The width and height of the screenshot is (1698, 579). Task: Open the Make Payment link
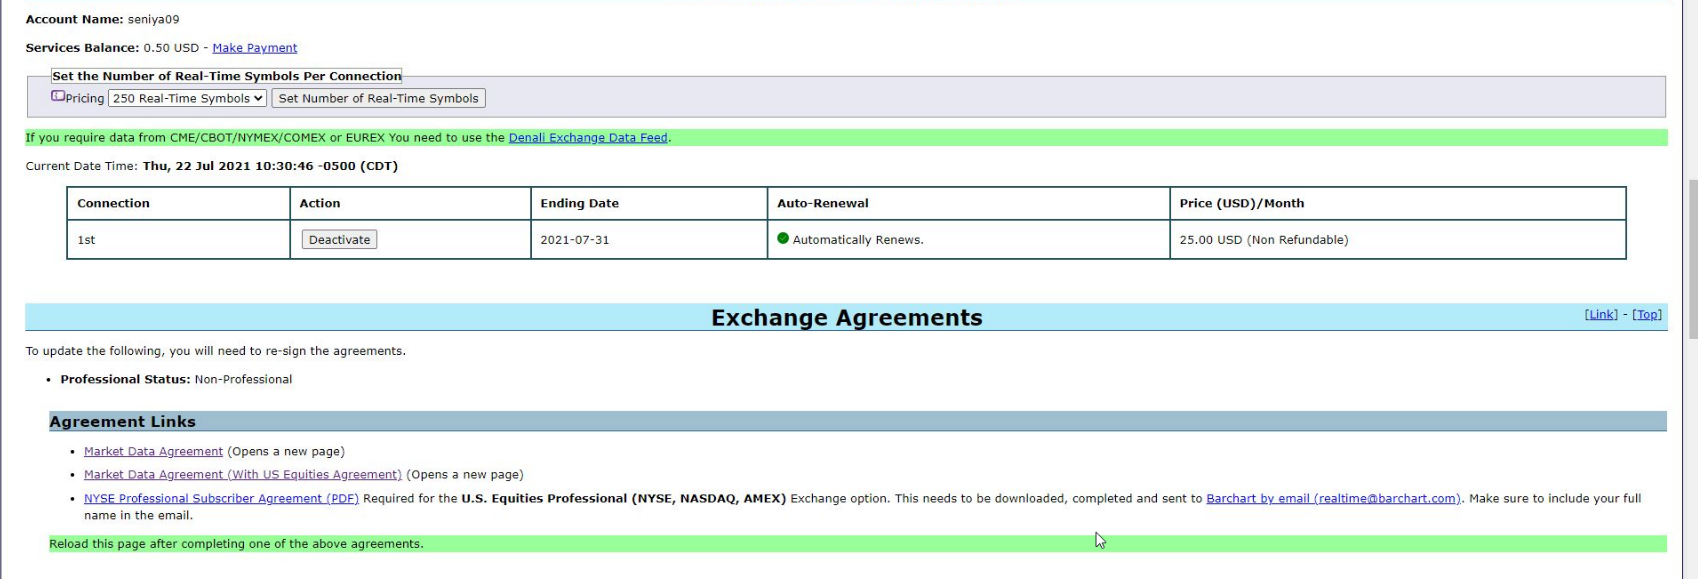click(254, 48)
